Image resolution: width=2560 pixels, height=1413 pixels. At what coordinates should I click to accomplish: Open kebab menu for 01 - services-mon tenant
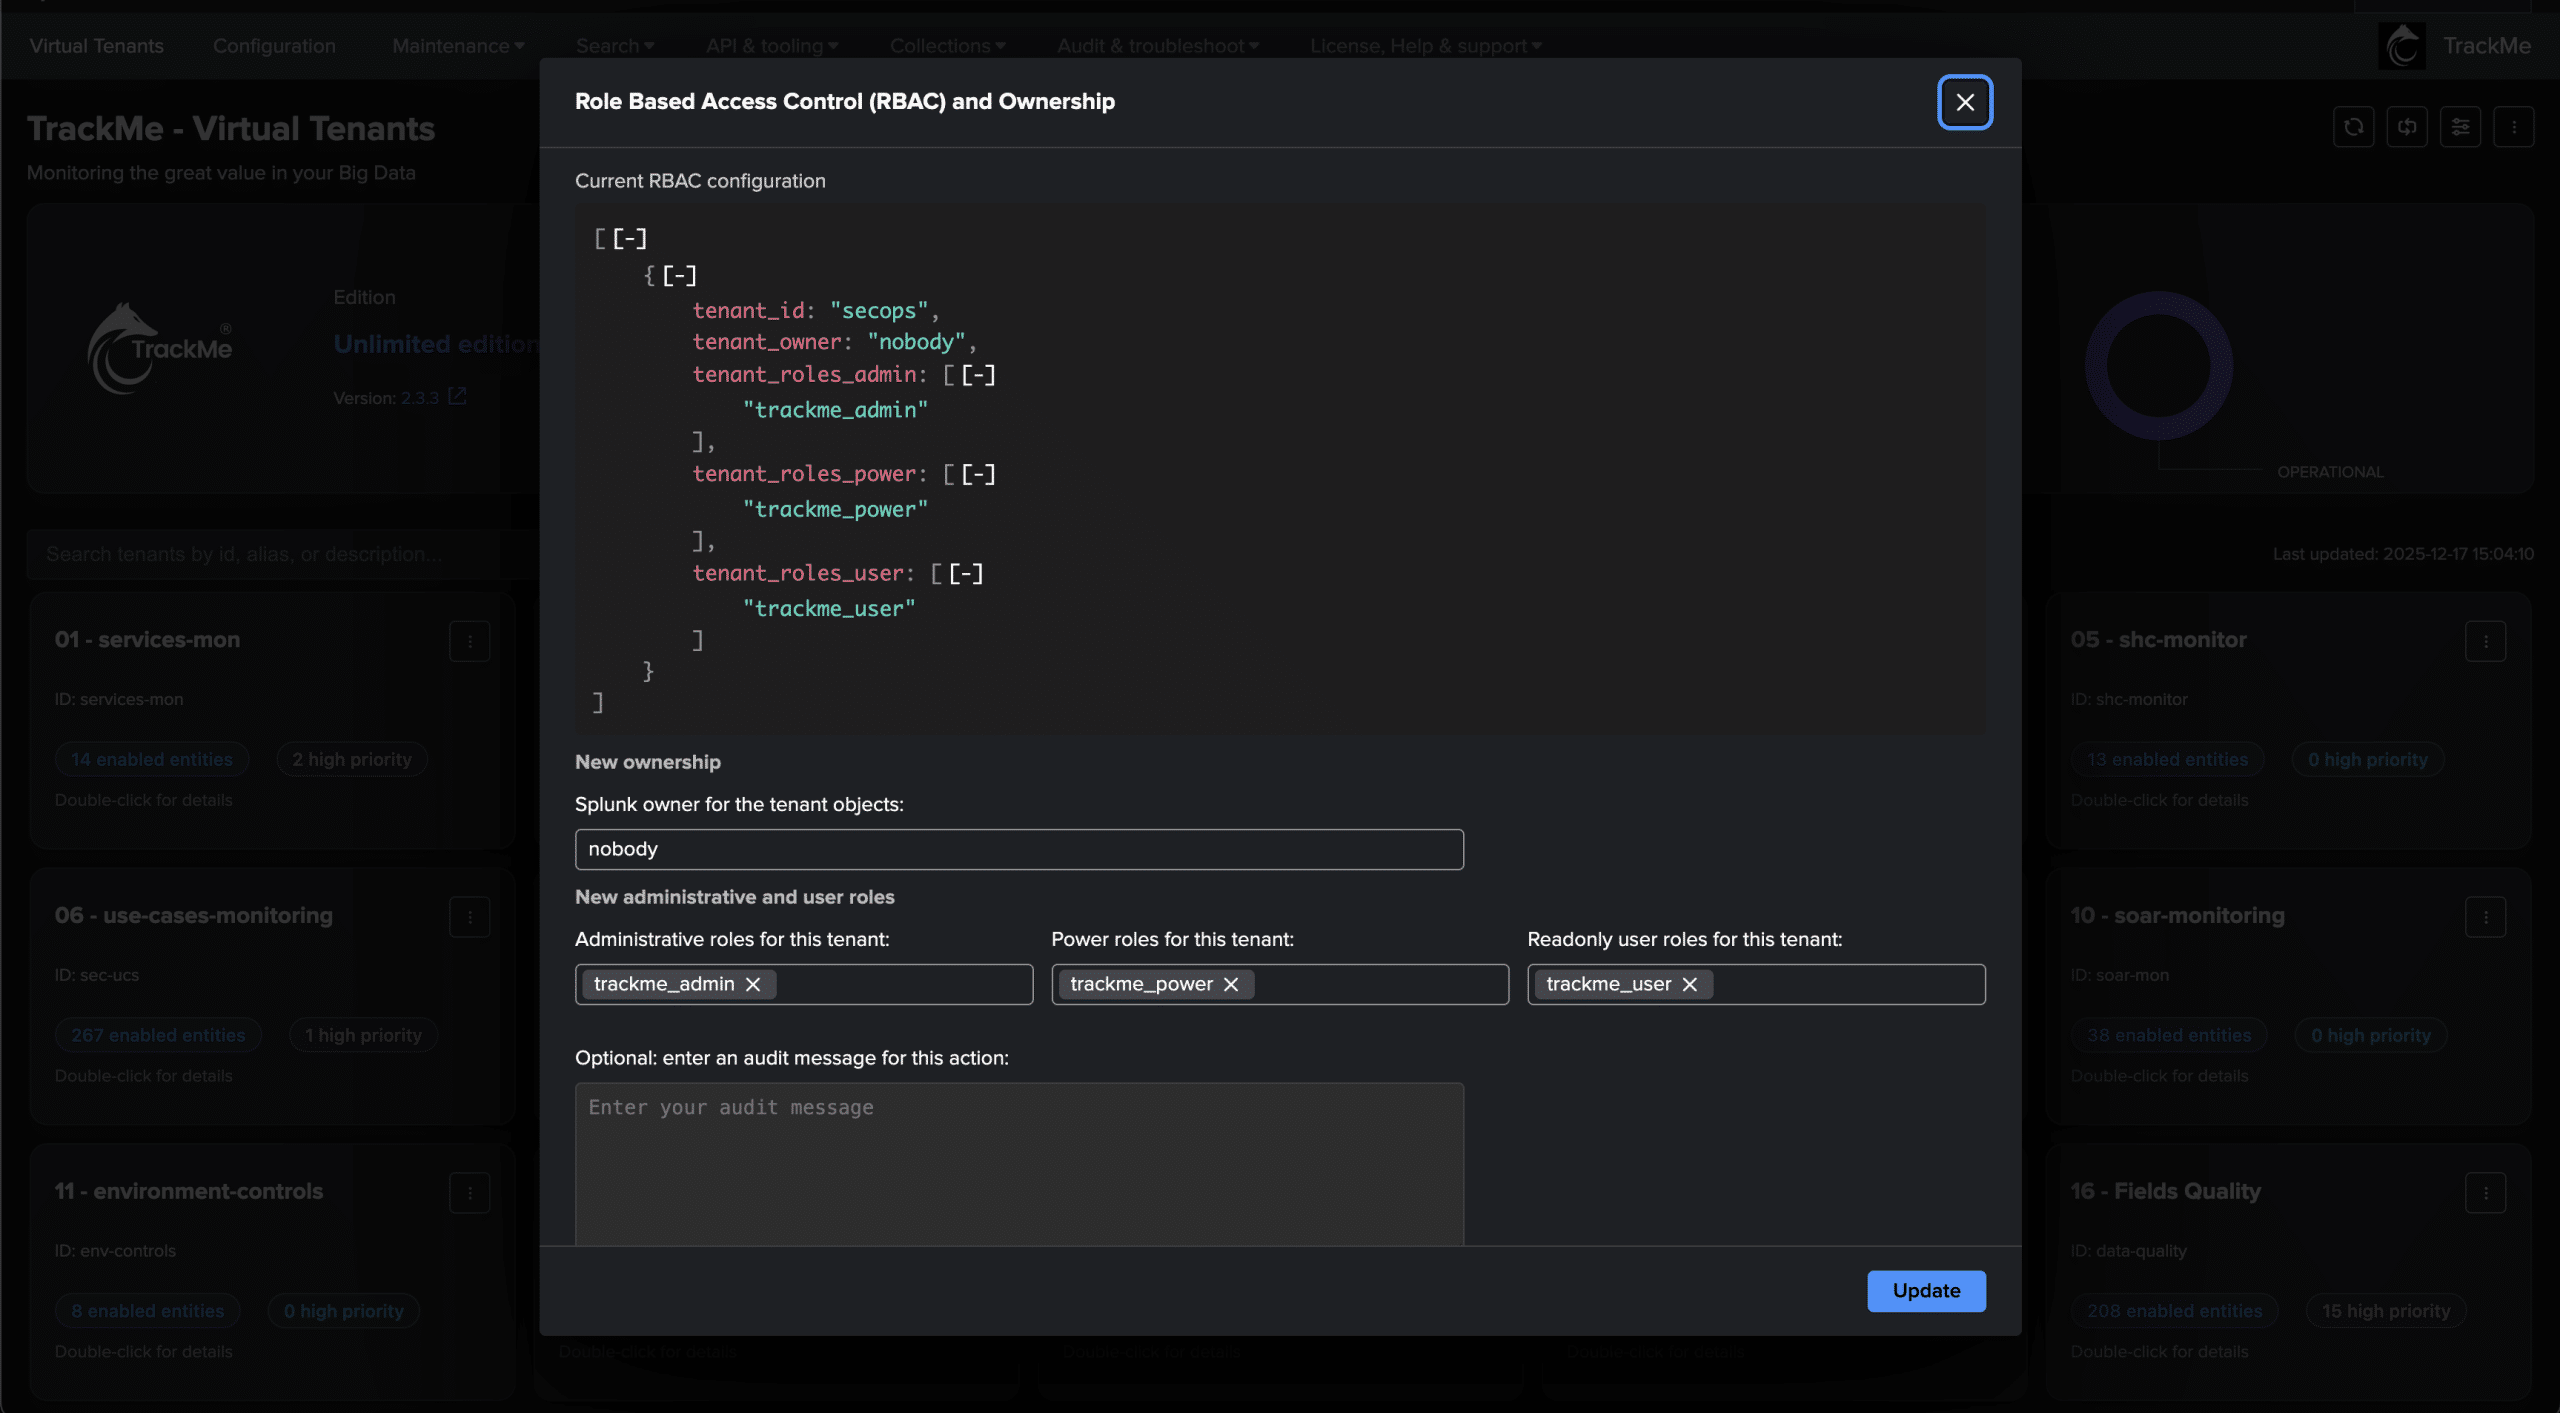click(469, 641)
